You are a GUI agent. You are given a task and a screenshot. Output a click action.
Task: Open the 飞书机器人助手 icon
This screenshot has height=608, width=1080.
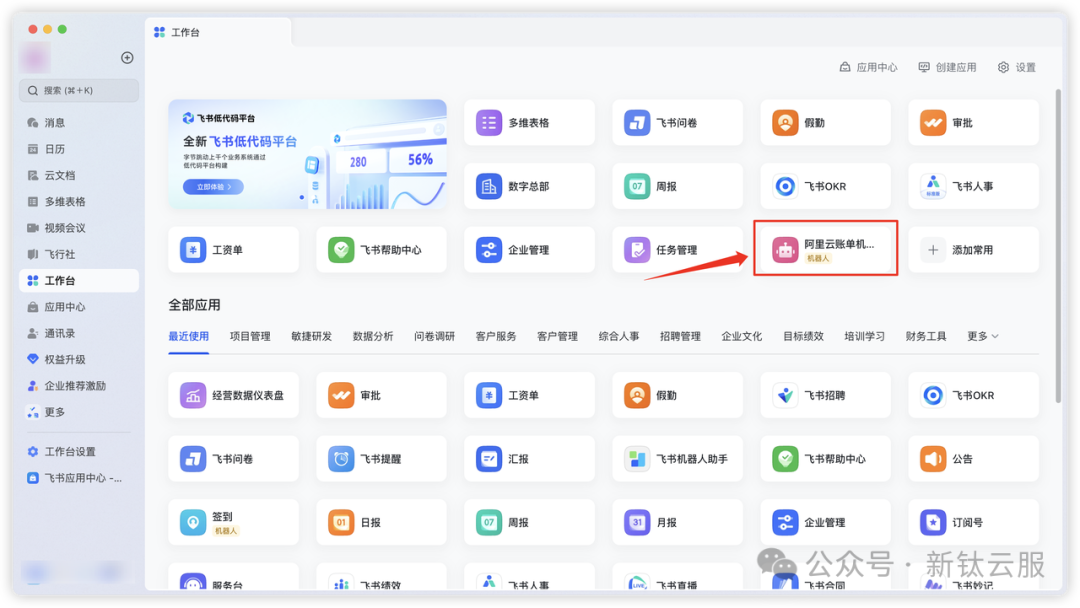pyautogui.click(x=636, y=459)
